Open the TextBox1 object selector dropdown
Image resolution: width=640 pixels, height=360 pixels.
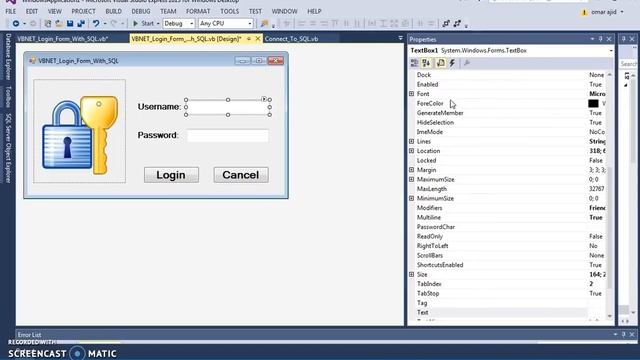[x=611, y=51]
